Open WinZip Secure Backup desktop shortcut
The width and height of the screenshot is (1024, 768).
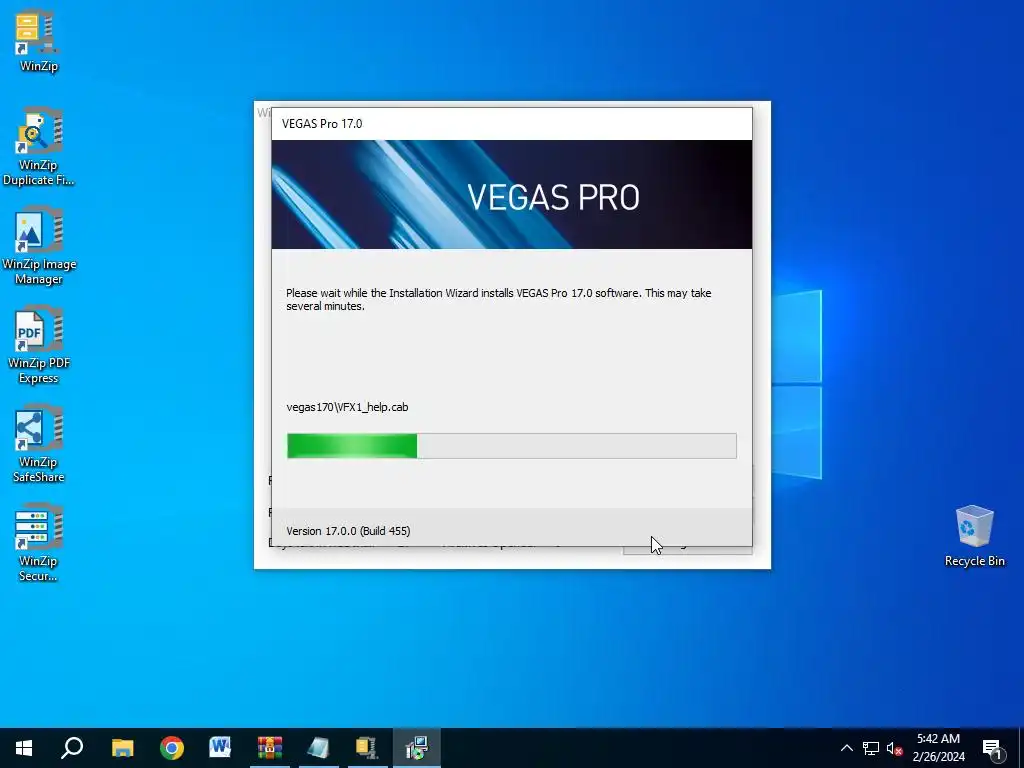[x=38, y=543]
